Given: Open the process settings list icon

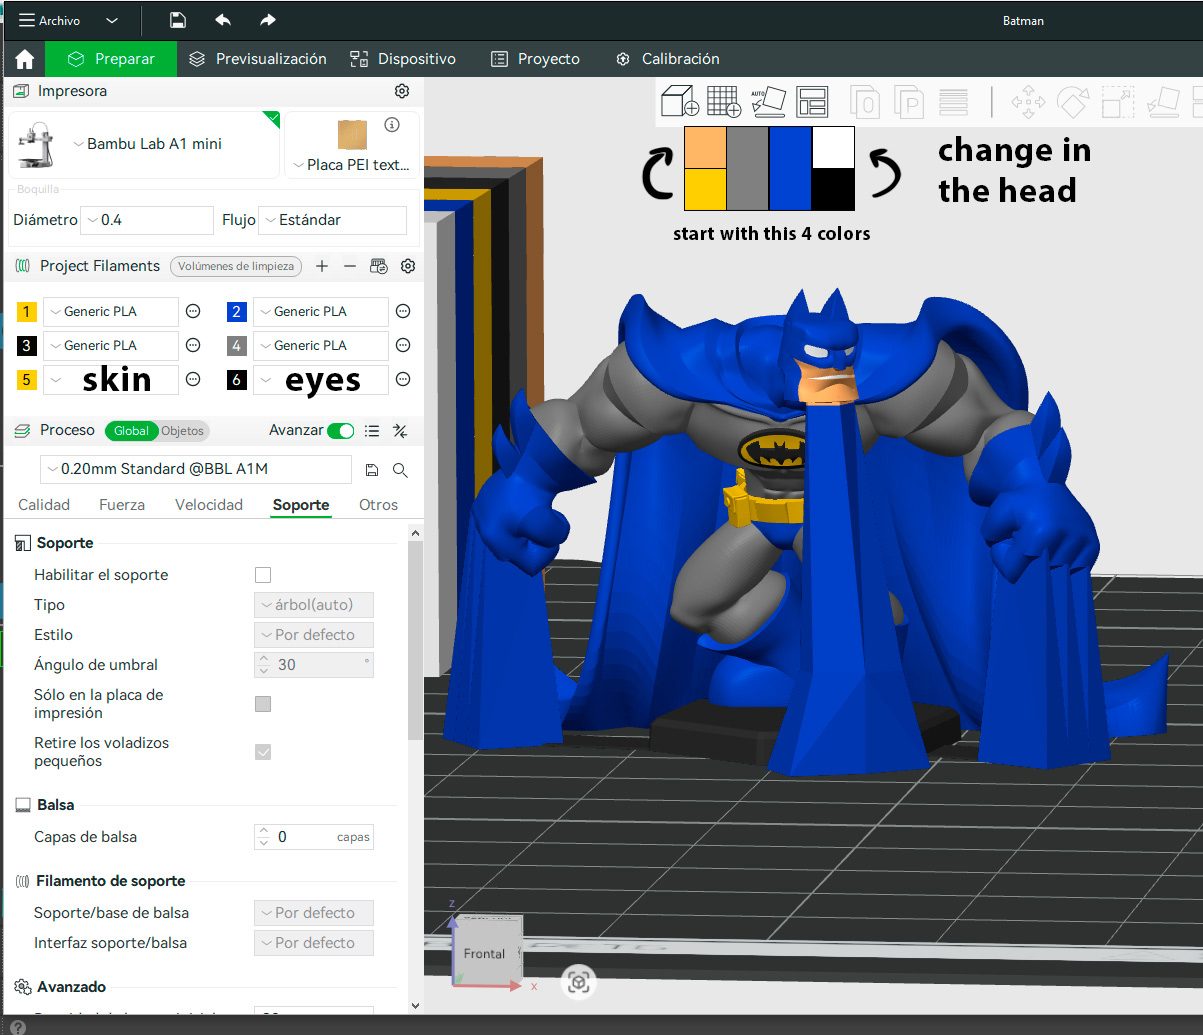Looking at the screenshot, I should click(x=372, y=431).
